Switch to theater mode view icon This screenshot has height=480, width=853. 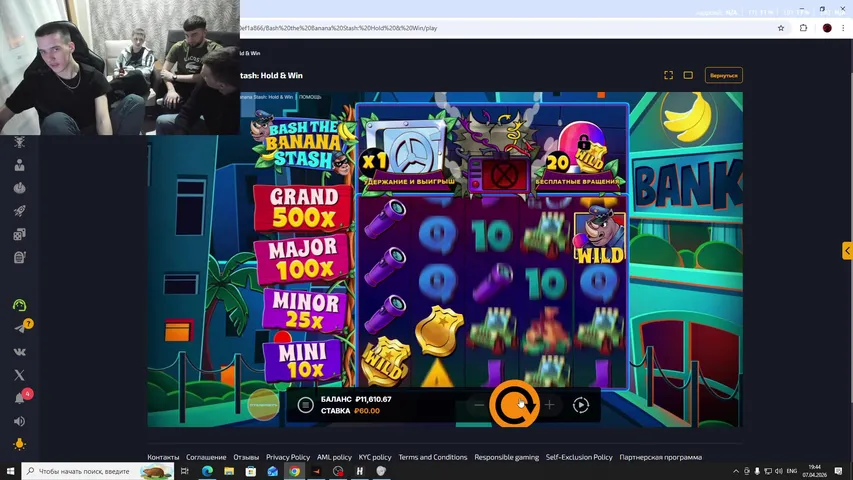pyautogui.click(x=688, y=75)
